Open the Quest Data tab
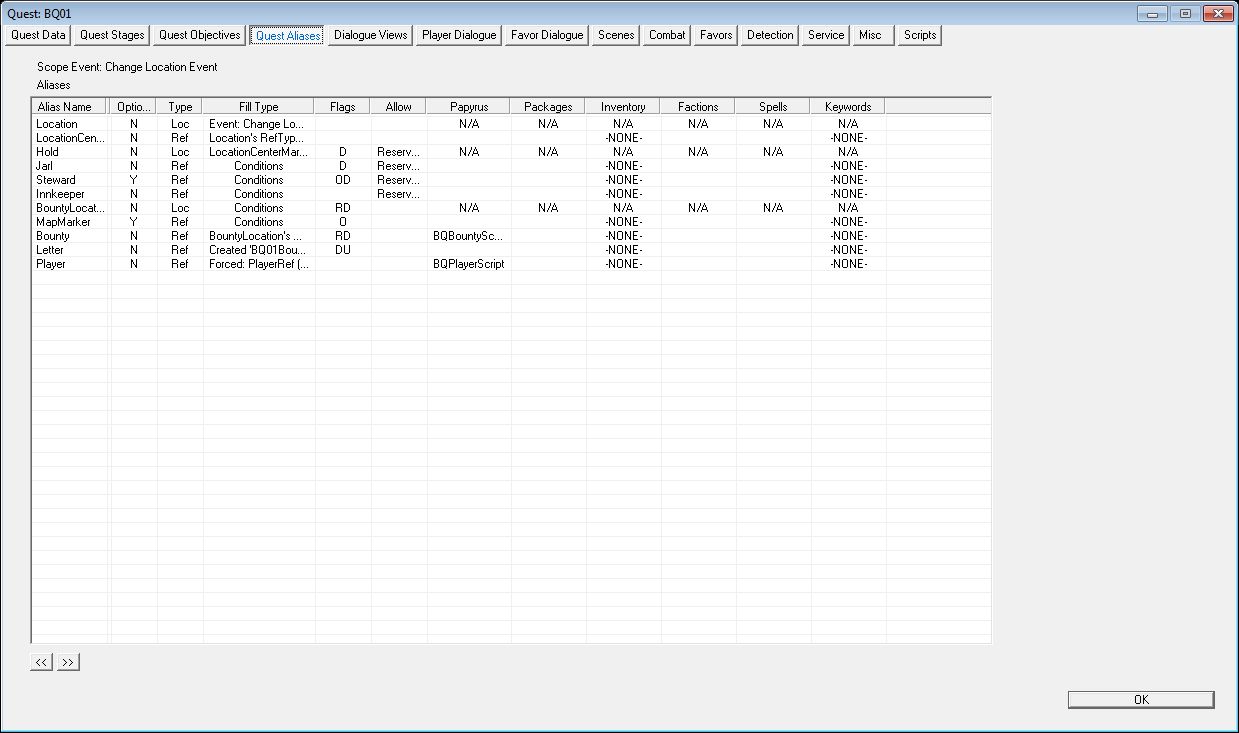This screenshot has width=1239, height=733. tap(38, 35)
